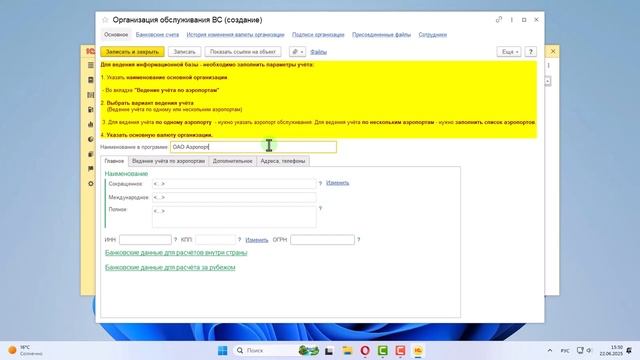
Task: Click the help question mark beside Сокращенное field
Action: coord(320,184)
